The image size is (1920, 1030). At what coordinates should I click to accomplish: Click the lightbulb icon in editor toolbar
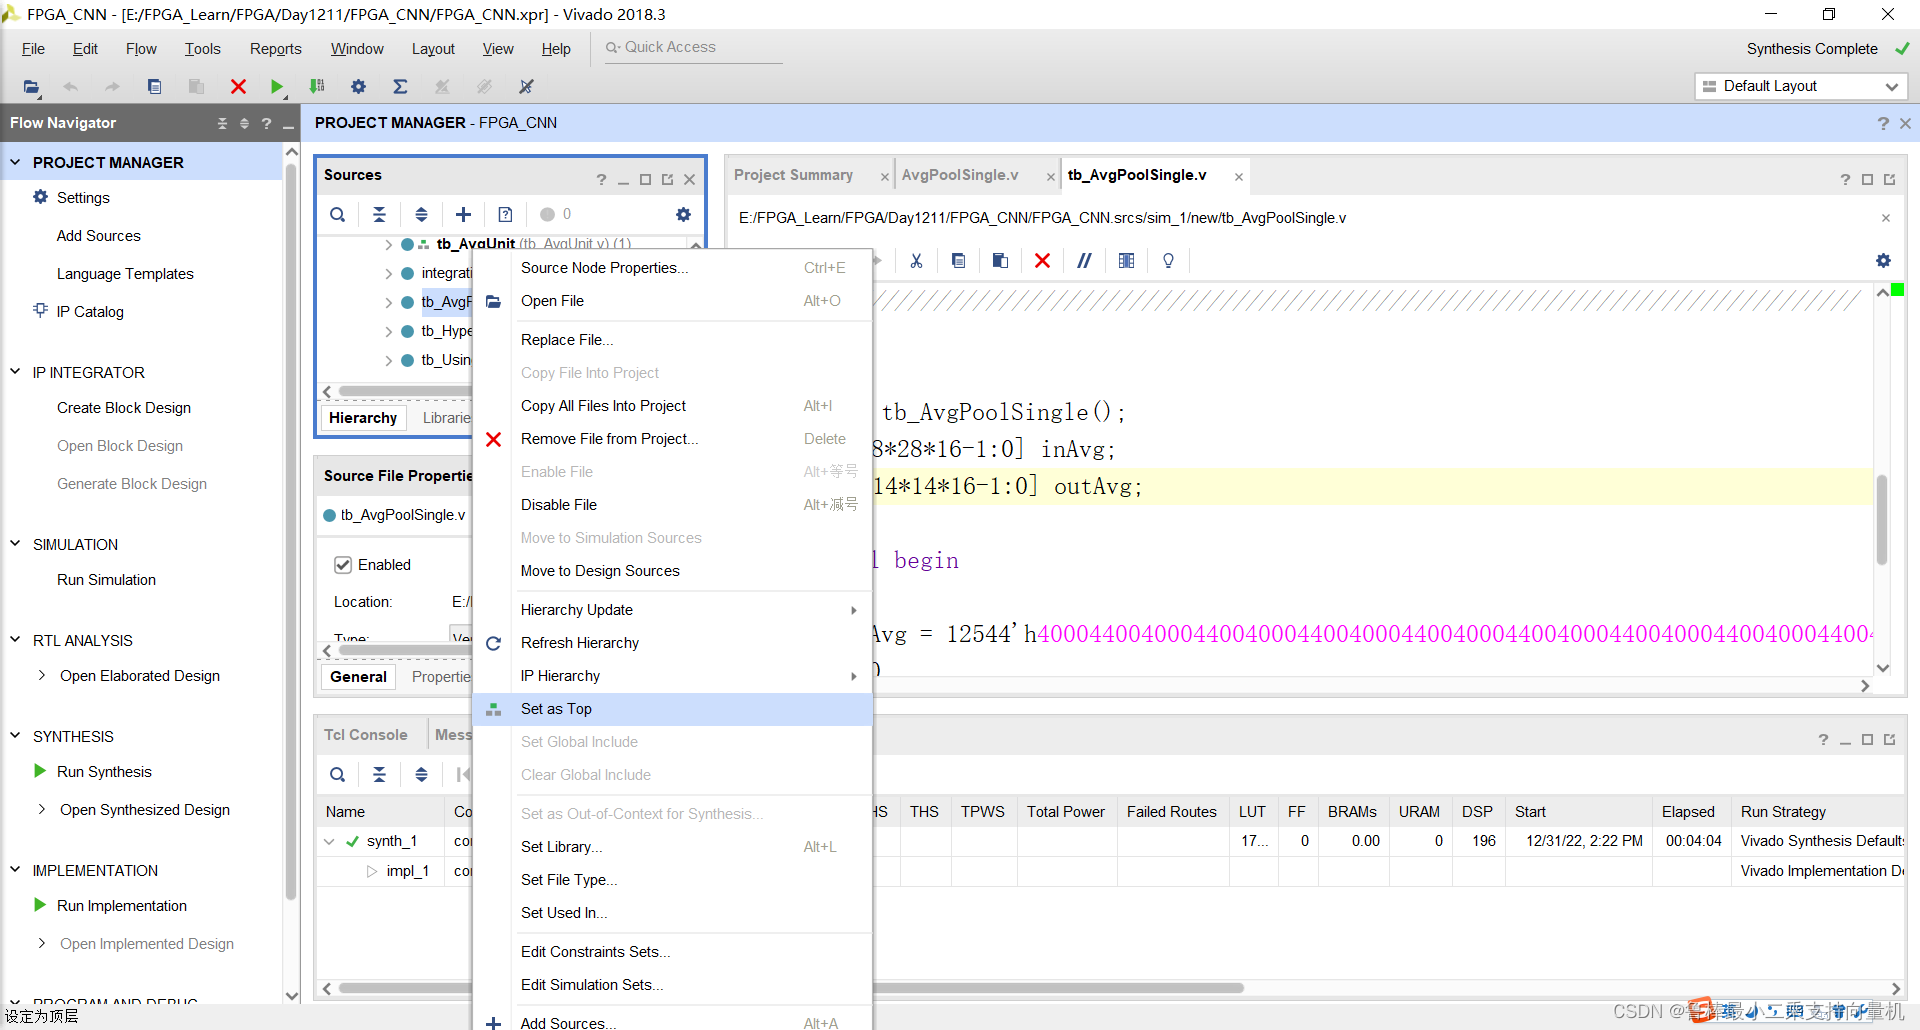[1168, 260]
